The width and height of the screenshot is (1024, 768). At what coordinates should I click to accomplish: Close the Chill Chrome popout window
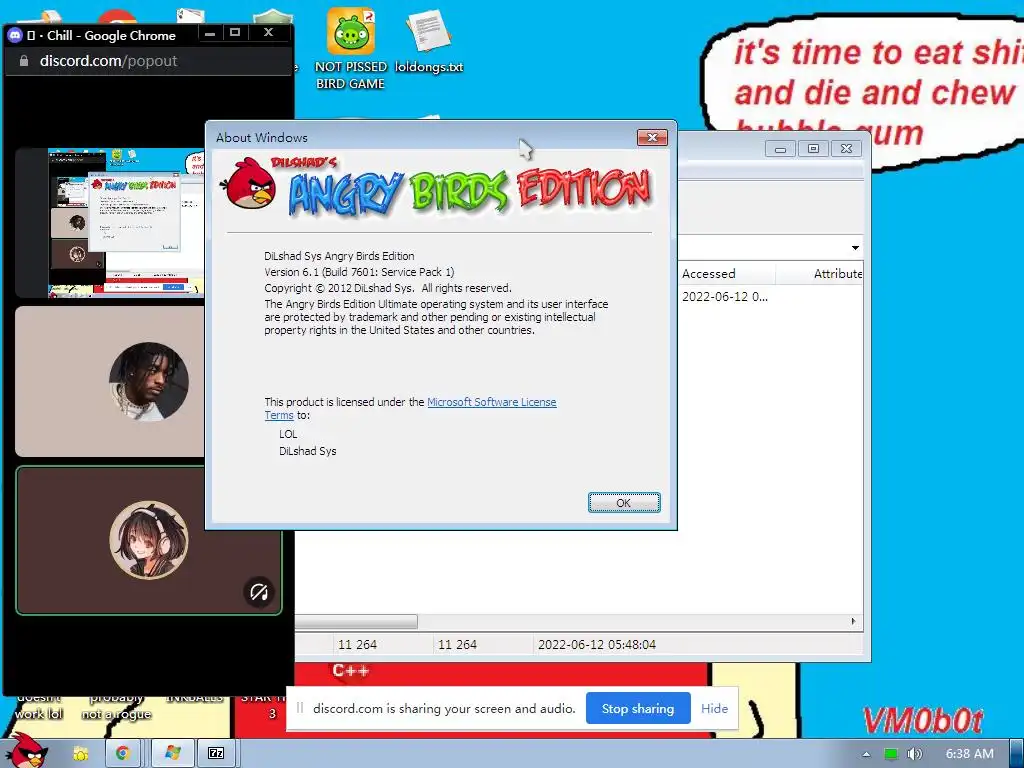tap(268, 33)
